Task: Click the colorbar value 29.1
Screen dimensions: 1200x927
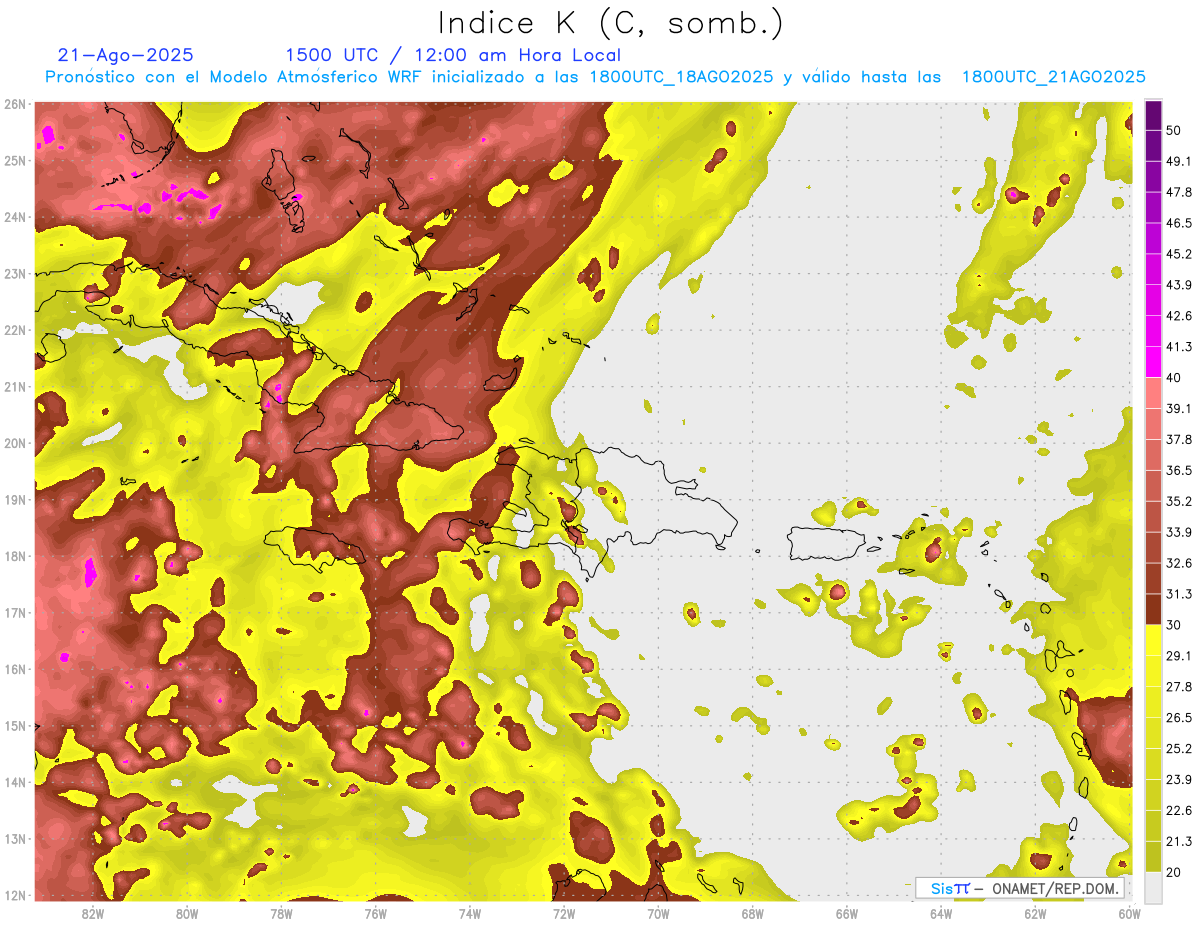Action: click(1179, 656)
